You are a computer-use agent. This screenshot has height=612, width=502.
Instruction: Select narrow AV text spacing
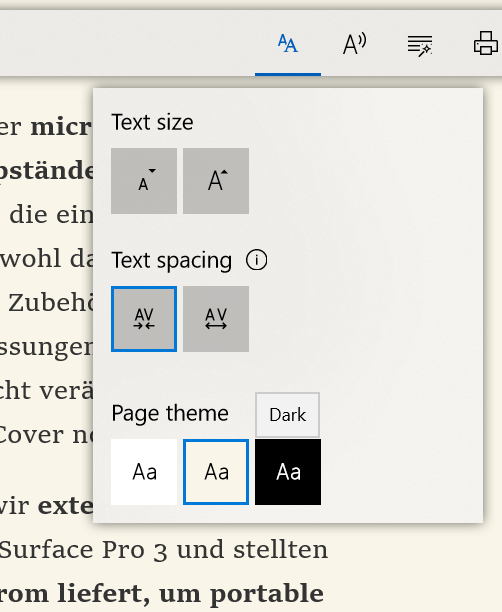coord(144,319)
